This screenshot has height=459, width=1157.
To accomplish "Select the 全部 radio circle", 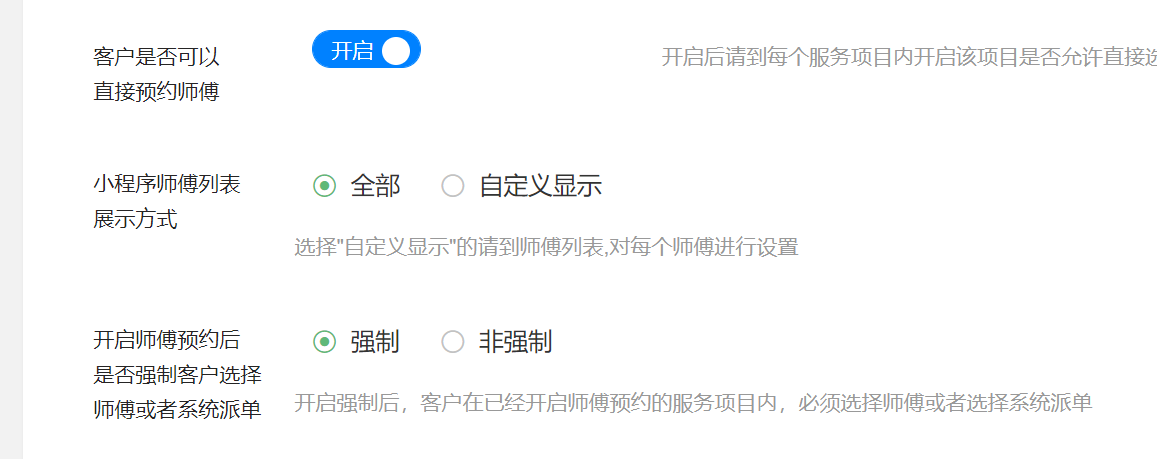I will pos(324,186).
